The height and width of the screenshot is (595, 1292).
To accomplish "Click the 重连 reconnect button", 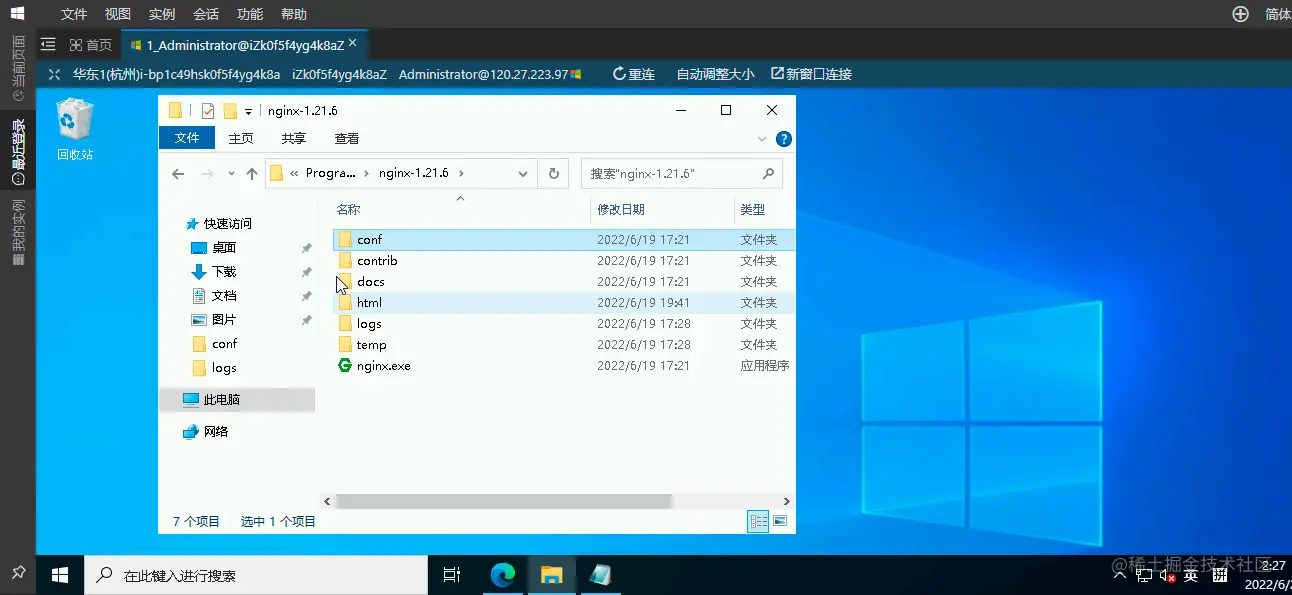I will tap(634, 74).
